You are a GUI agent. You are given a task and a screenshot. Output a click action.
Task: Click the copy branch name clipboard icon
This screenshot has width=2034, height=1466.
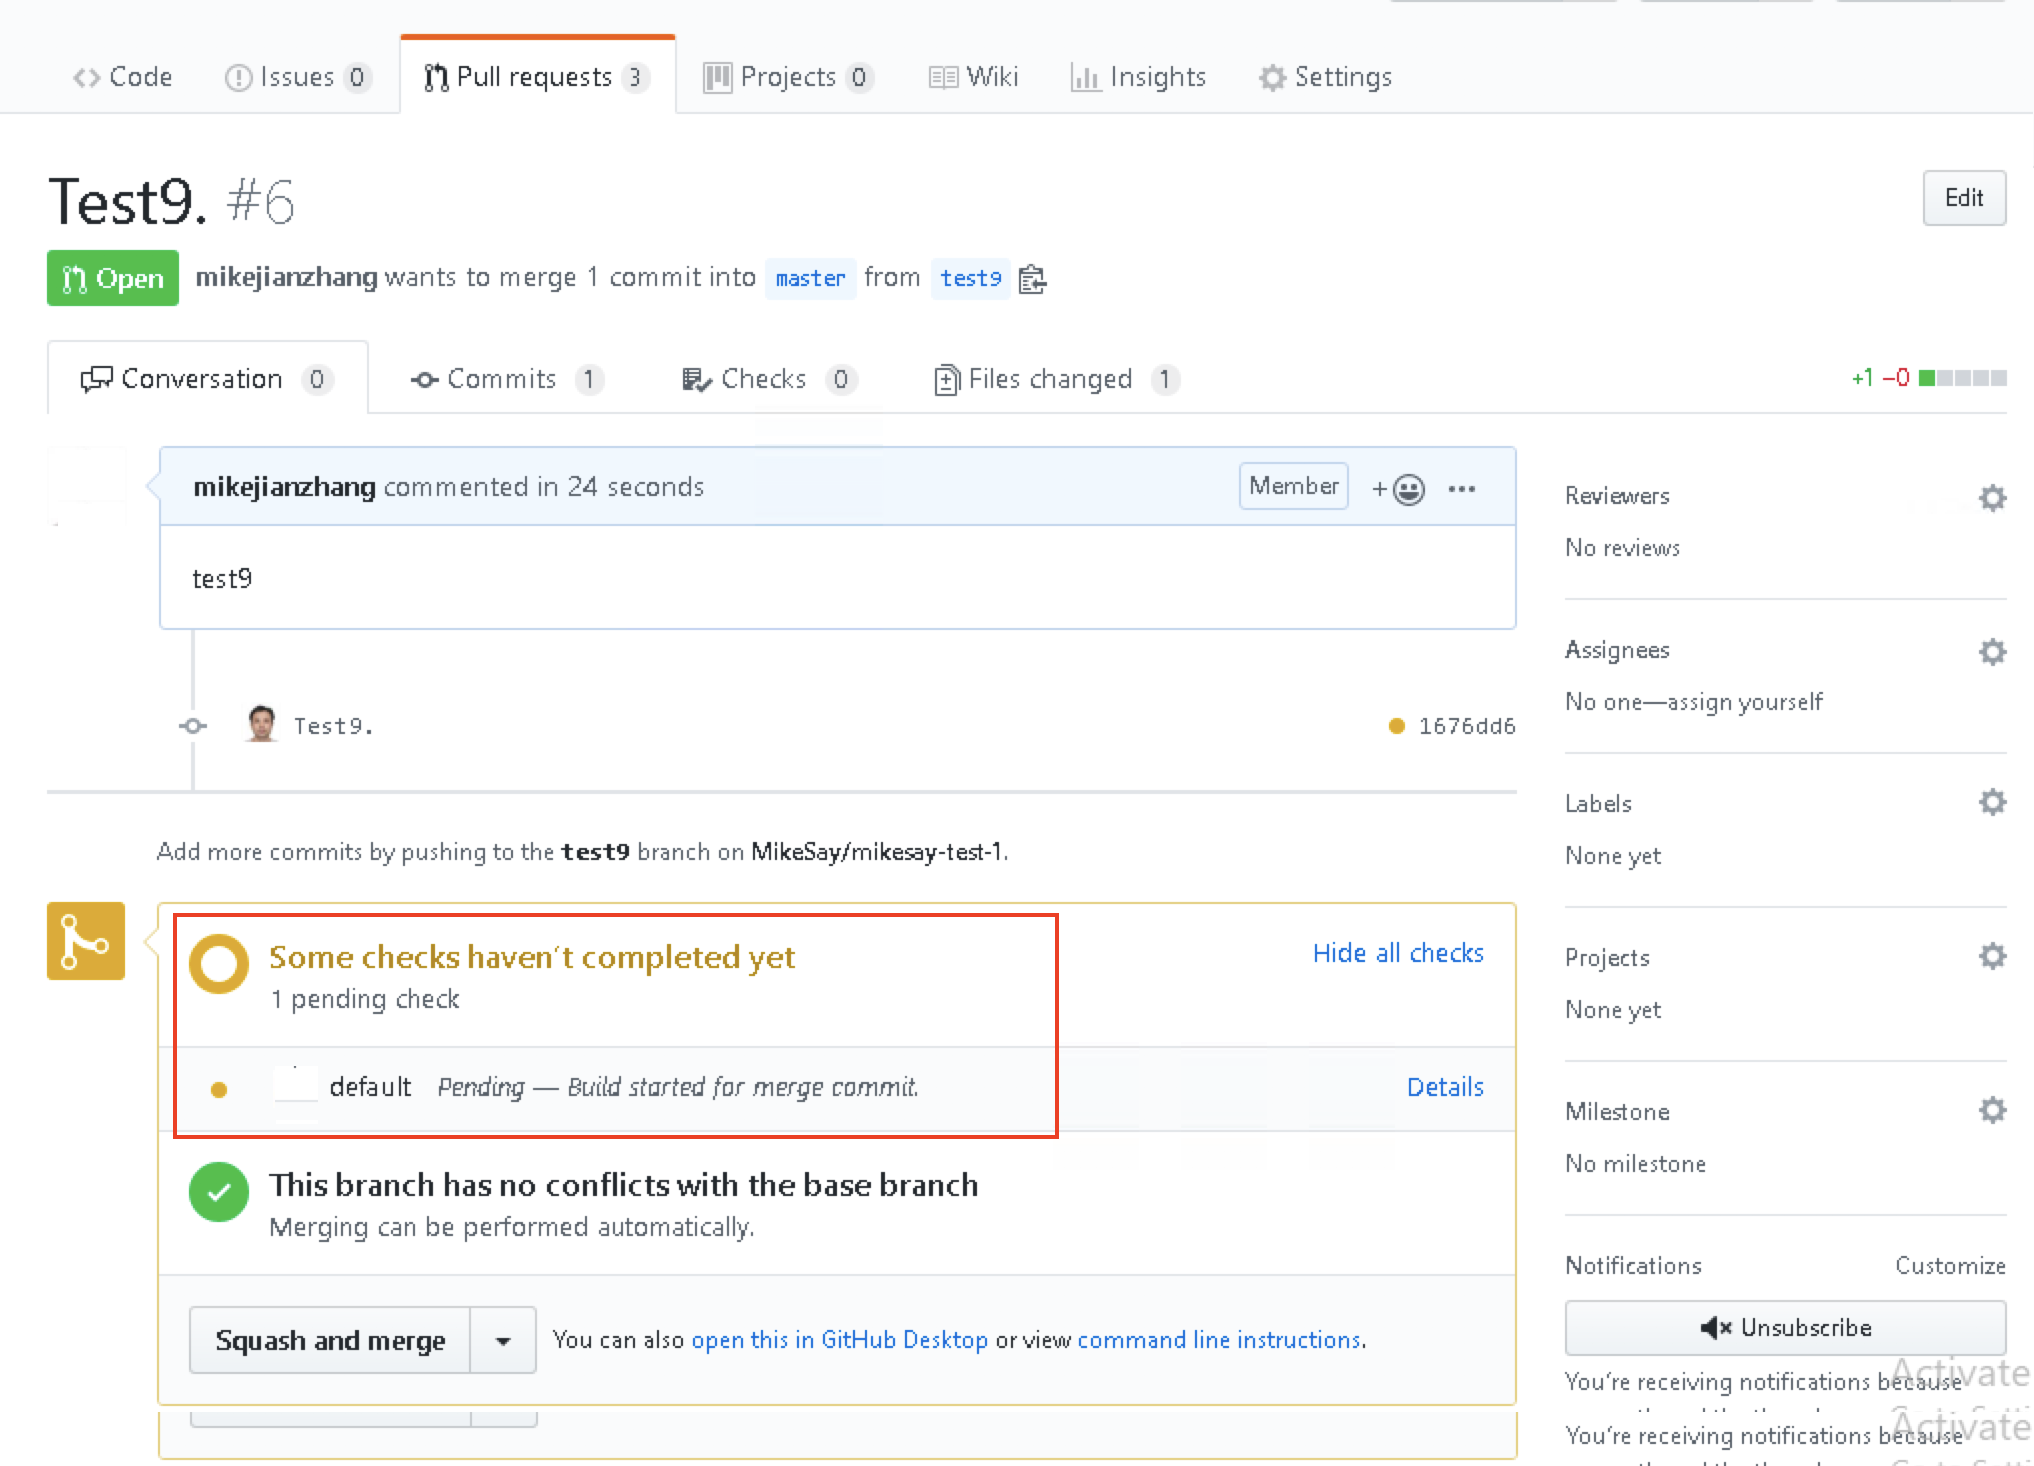pyautogui.click(x=1032, y=279)
